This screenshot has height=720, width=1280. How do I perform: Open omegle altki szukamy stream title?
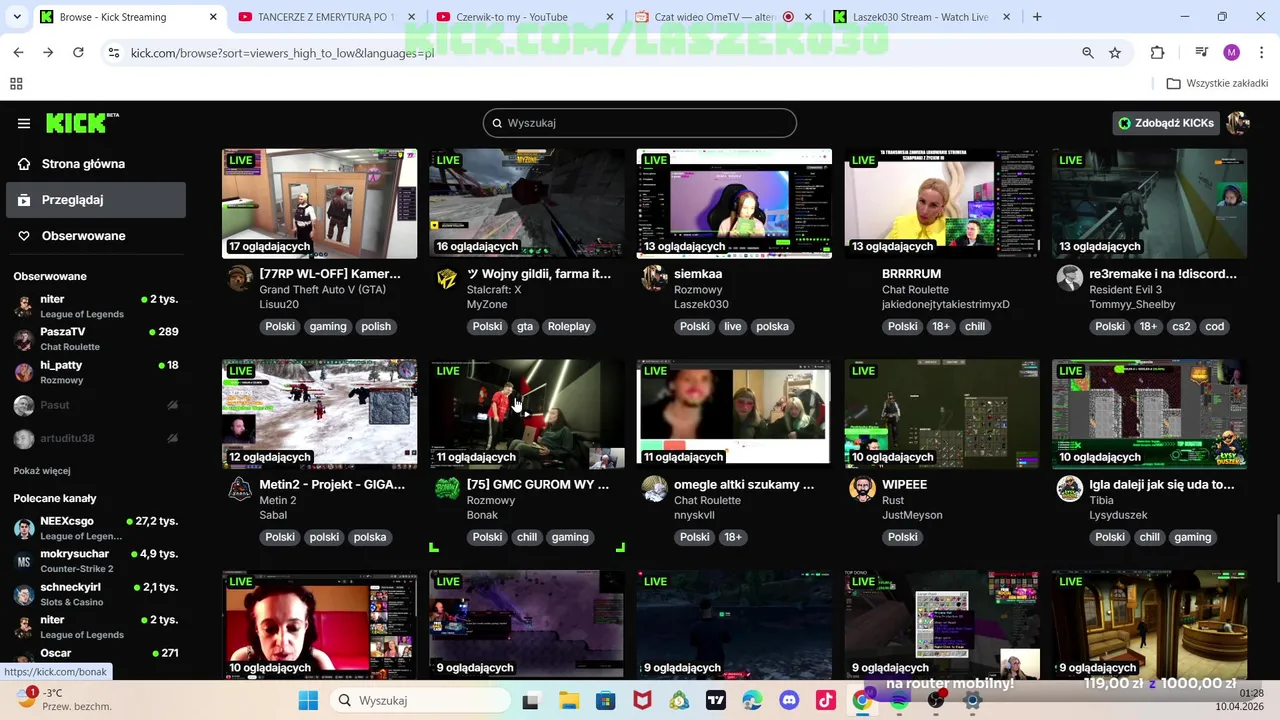coord(730,484)
